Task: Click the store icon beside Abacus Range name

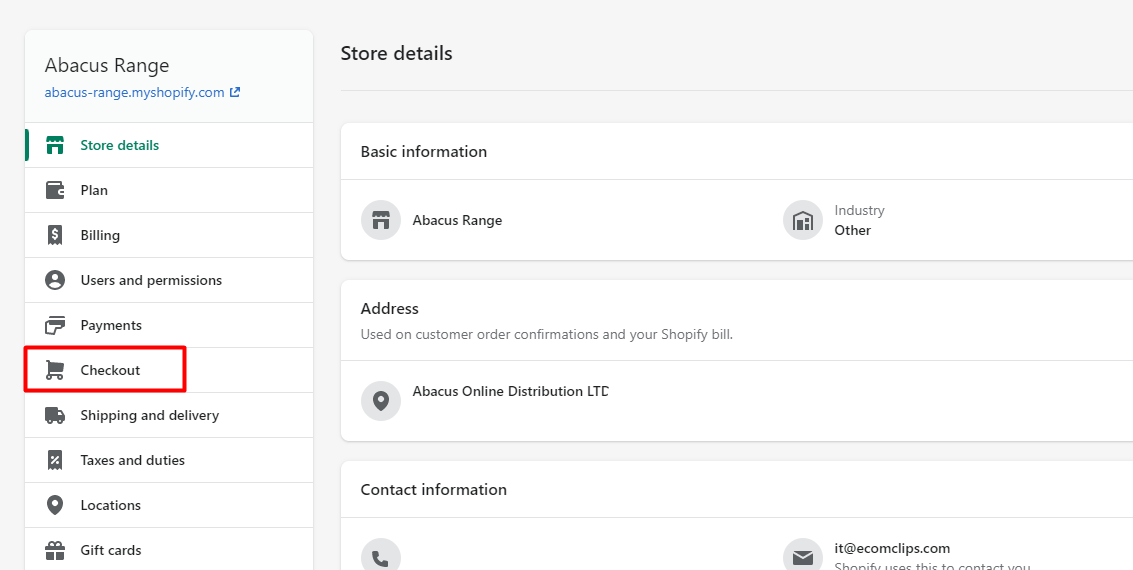Action: point(381,220)
